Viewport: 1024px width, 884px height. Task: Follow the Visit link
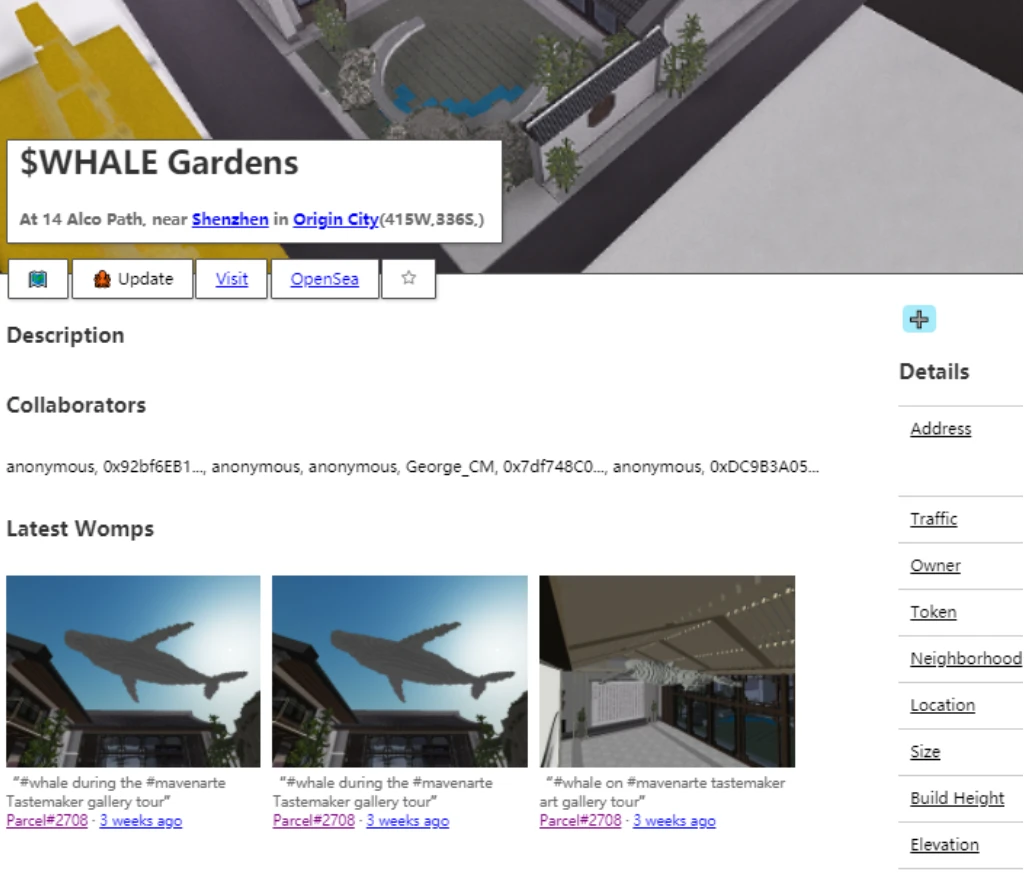(x=231, y=279)
